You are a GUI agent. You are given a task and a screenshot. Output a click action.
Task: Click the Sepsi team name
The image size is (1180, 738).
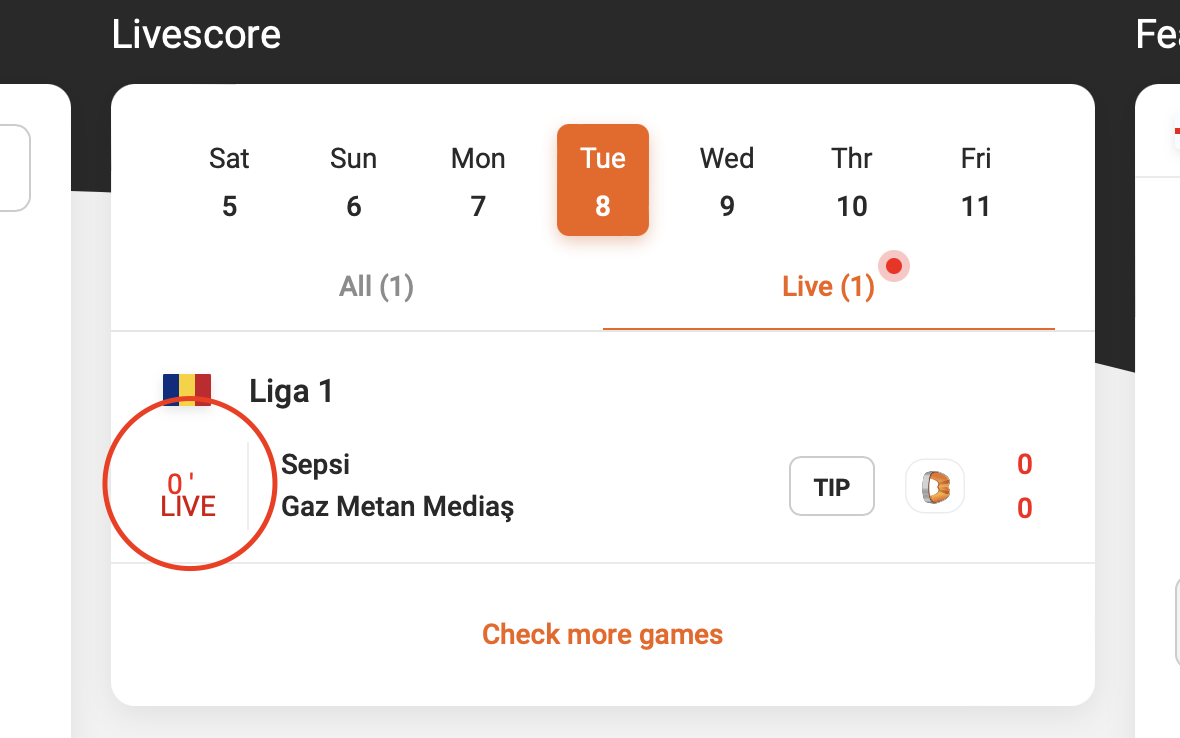click(x=316, y=464)
